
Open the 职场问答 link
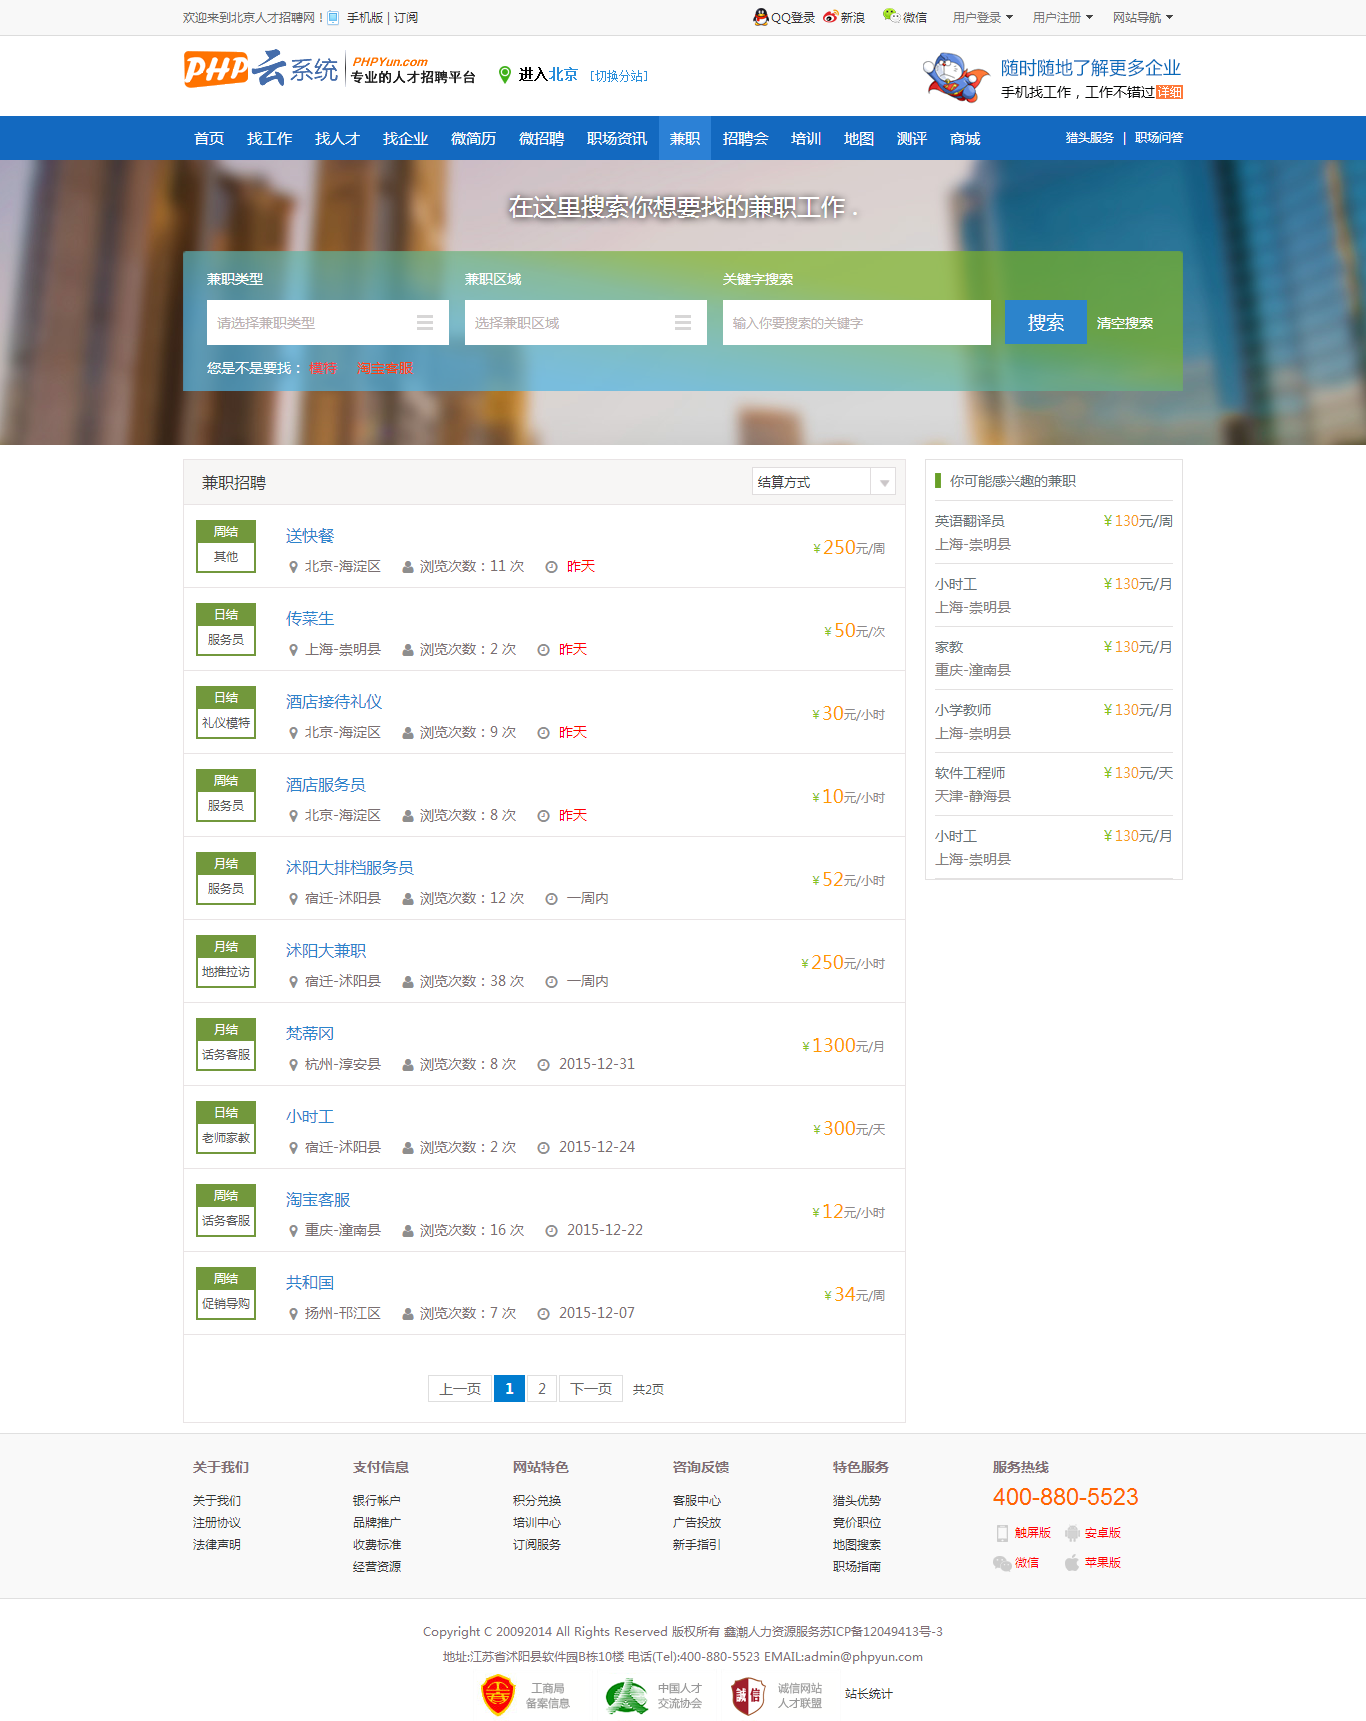[1159, 138]
